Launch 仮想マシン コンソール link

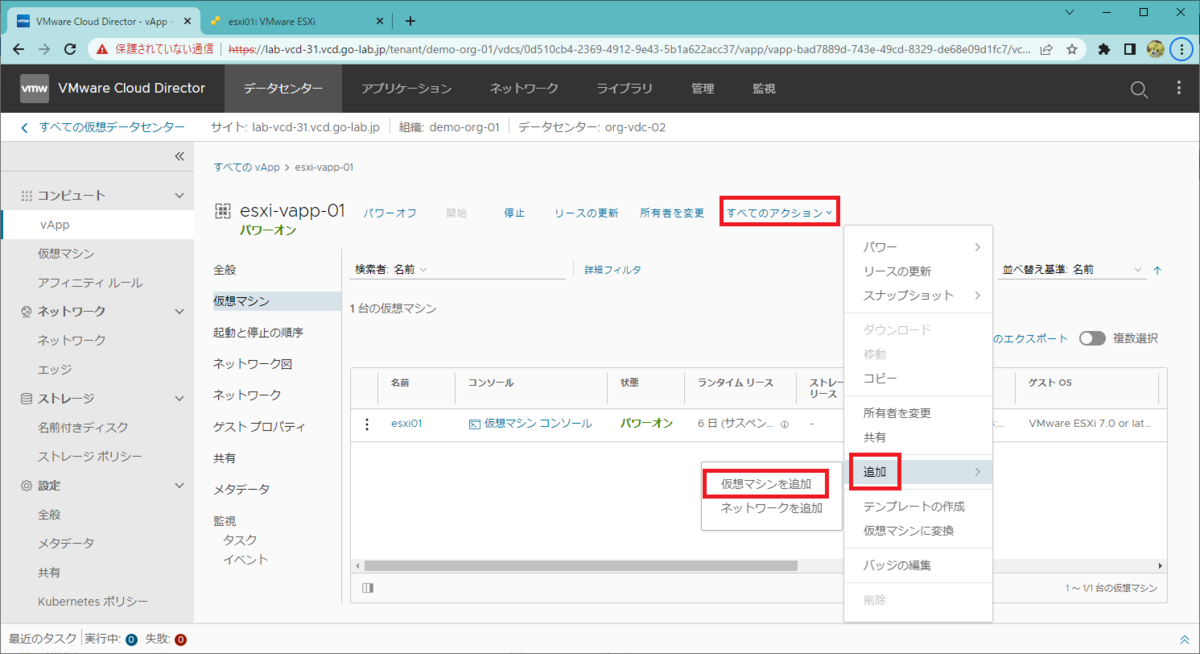pyautogui.click(x=530, y=424)
